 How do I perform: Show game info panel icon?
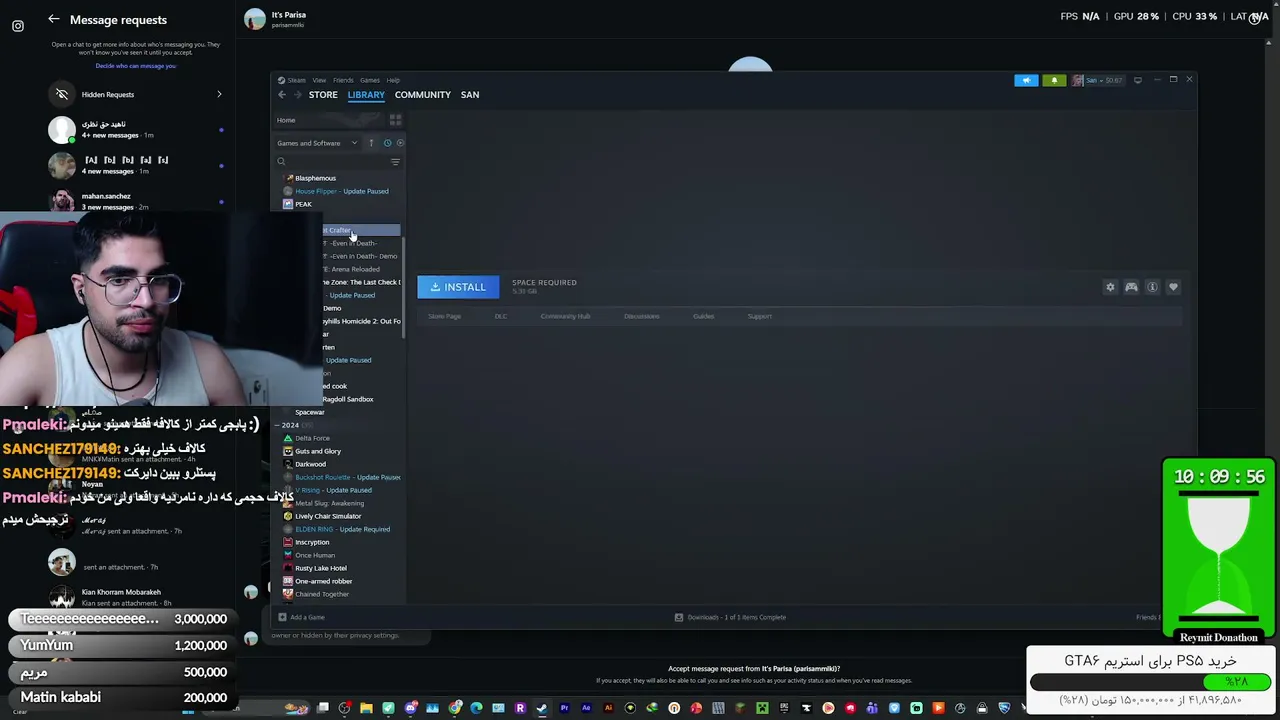(1152, 287)
